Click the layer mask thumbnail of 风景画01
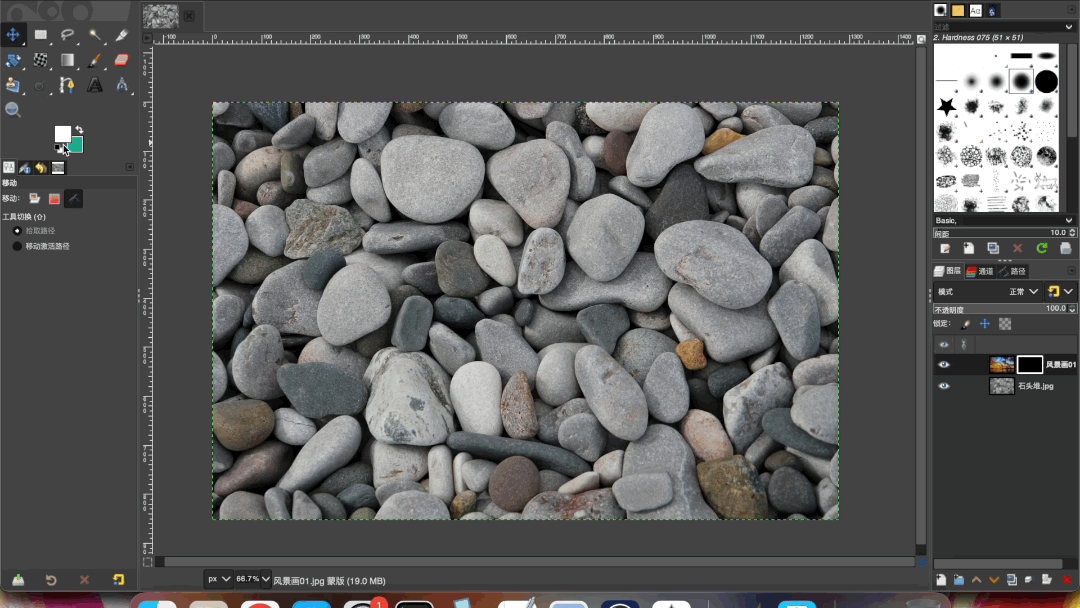 tap(1029, 365)
